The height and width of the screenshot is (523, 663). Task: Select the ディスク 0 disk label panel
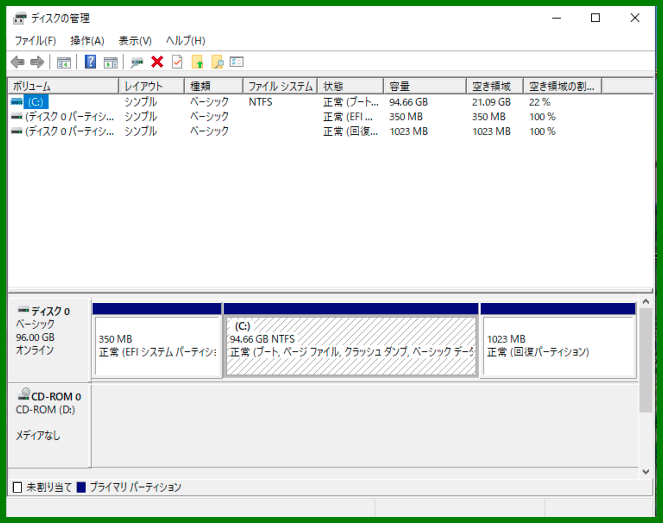coord(49,340)
